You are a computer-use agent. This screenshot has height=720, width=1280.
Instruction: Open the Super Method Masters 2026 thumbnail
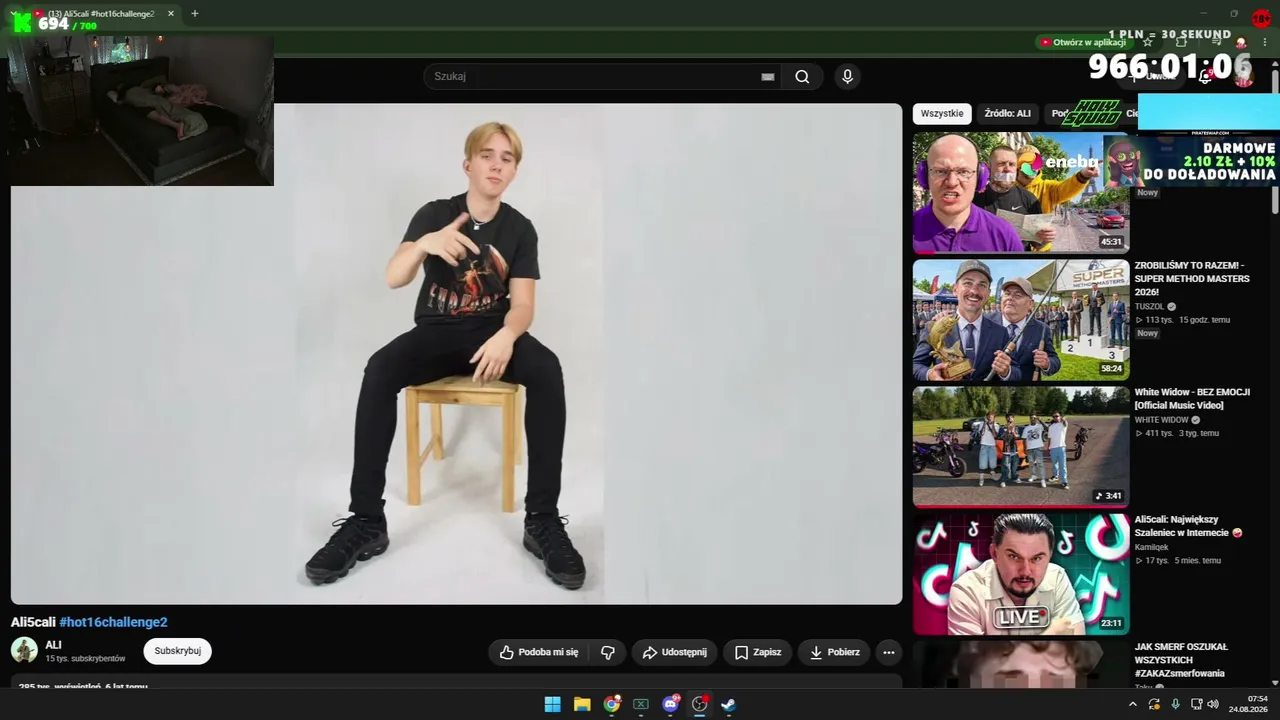coord(1021,320)
